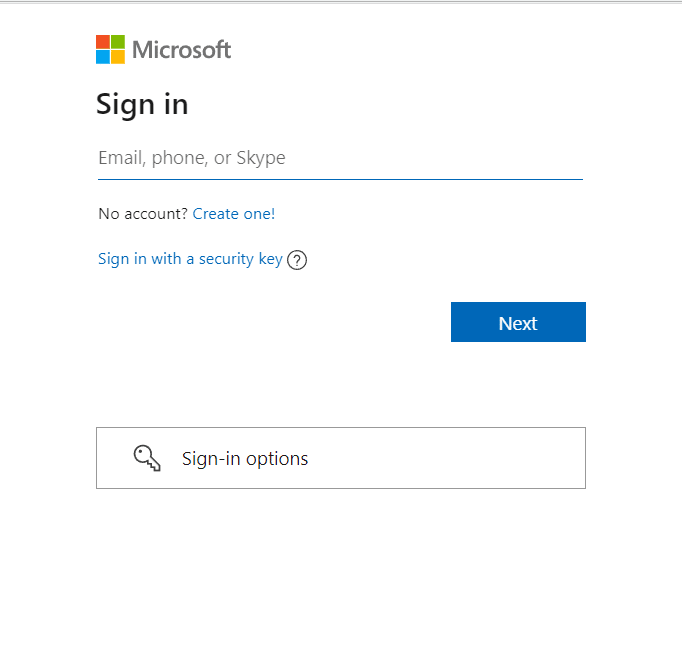Open the Sign-in options label

(x=245, y=459)
